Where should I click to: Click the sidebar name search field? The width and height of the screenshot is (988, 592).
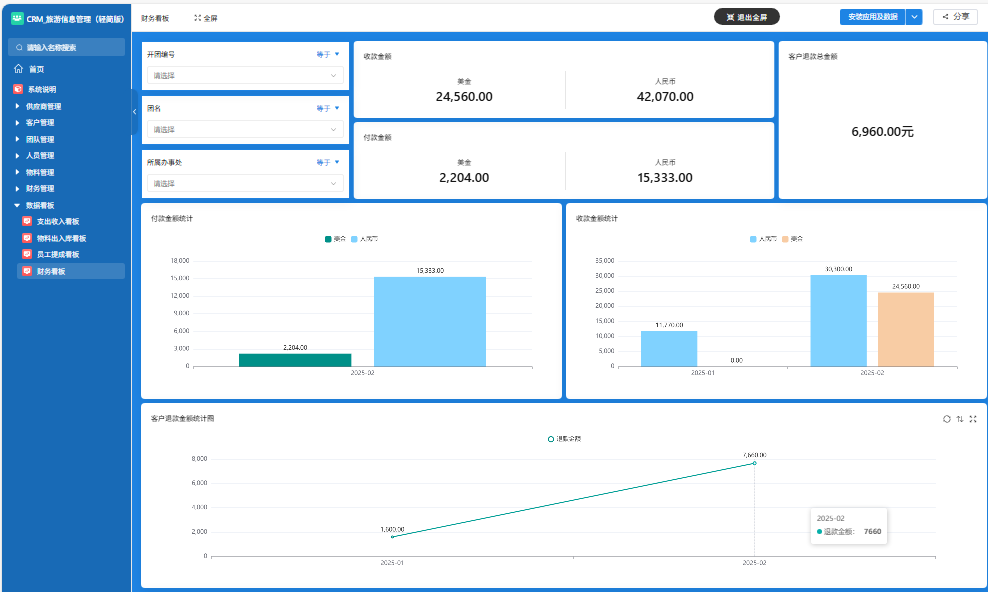pyautogui.click(x=66, y=47)
